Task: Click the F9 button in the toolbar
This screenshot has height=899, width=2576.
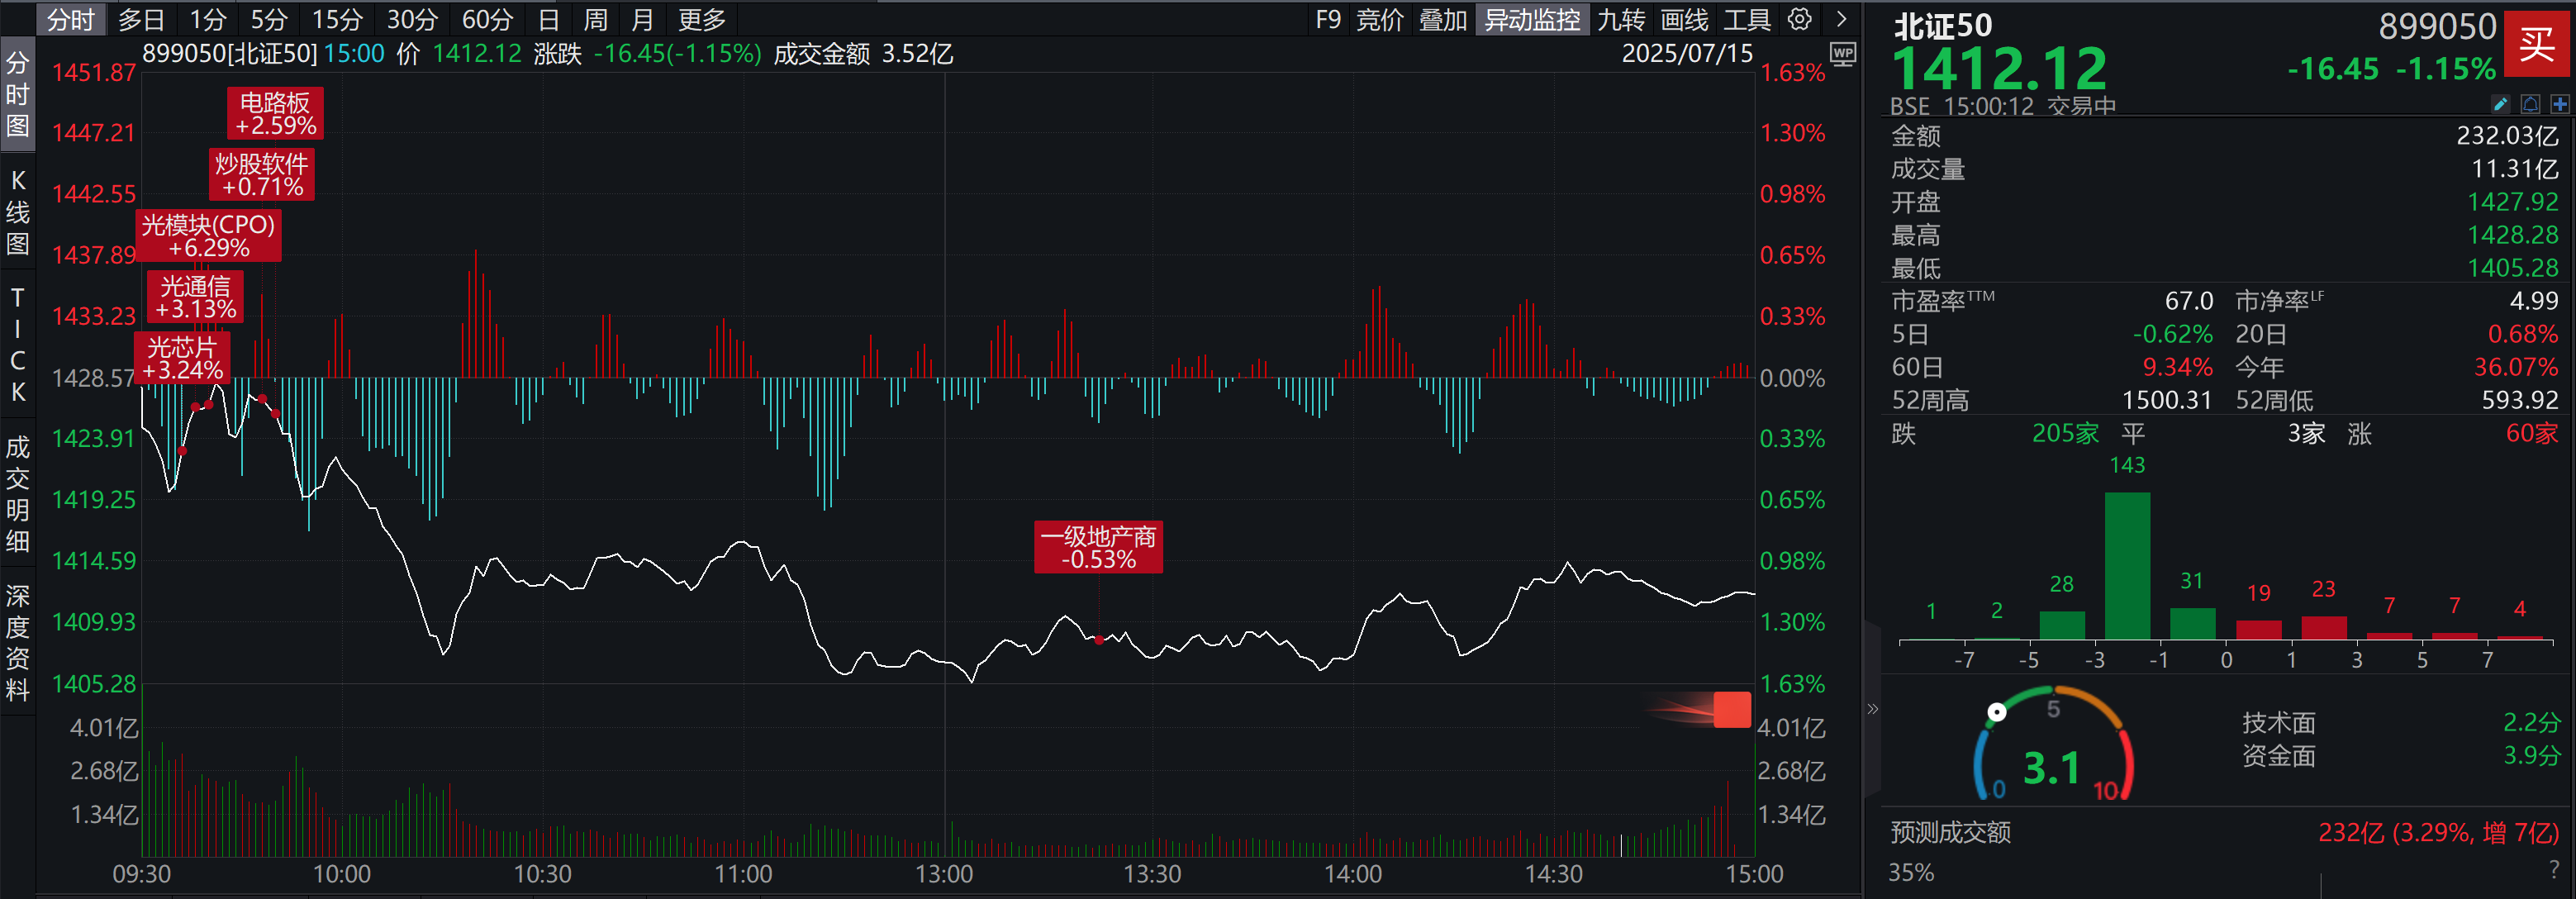Action: (x=1328, y=19)
